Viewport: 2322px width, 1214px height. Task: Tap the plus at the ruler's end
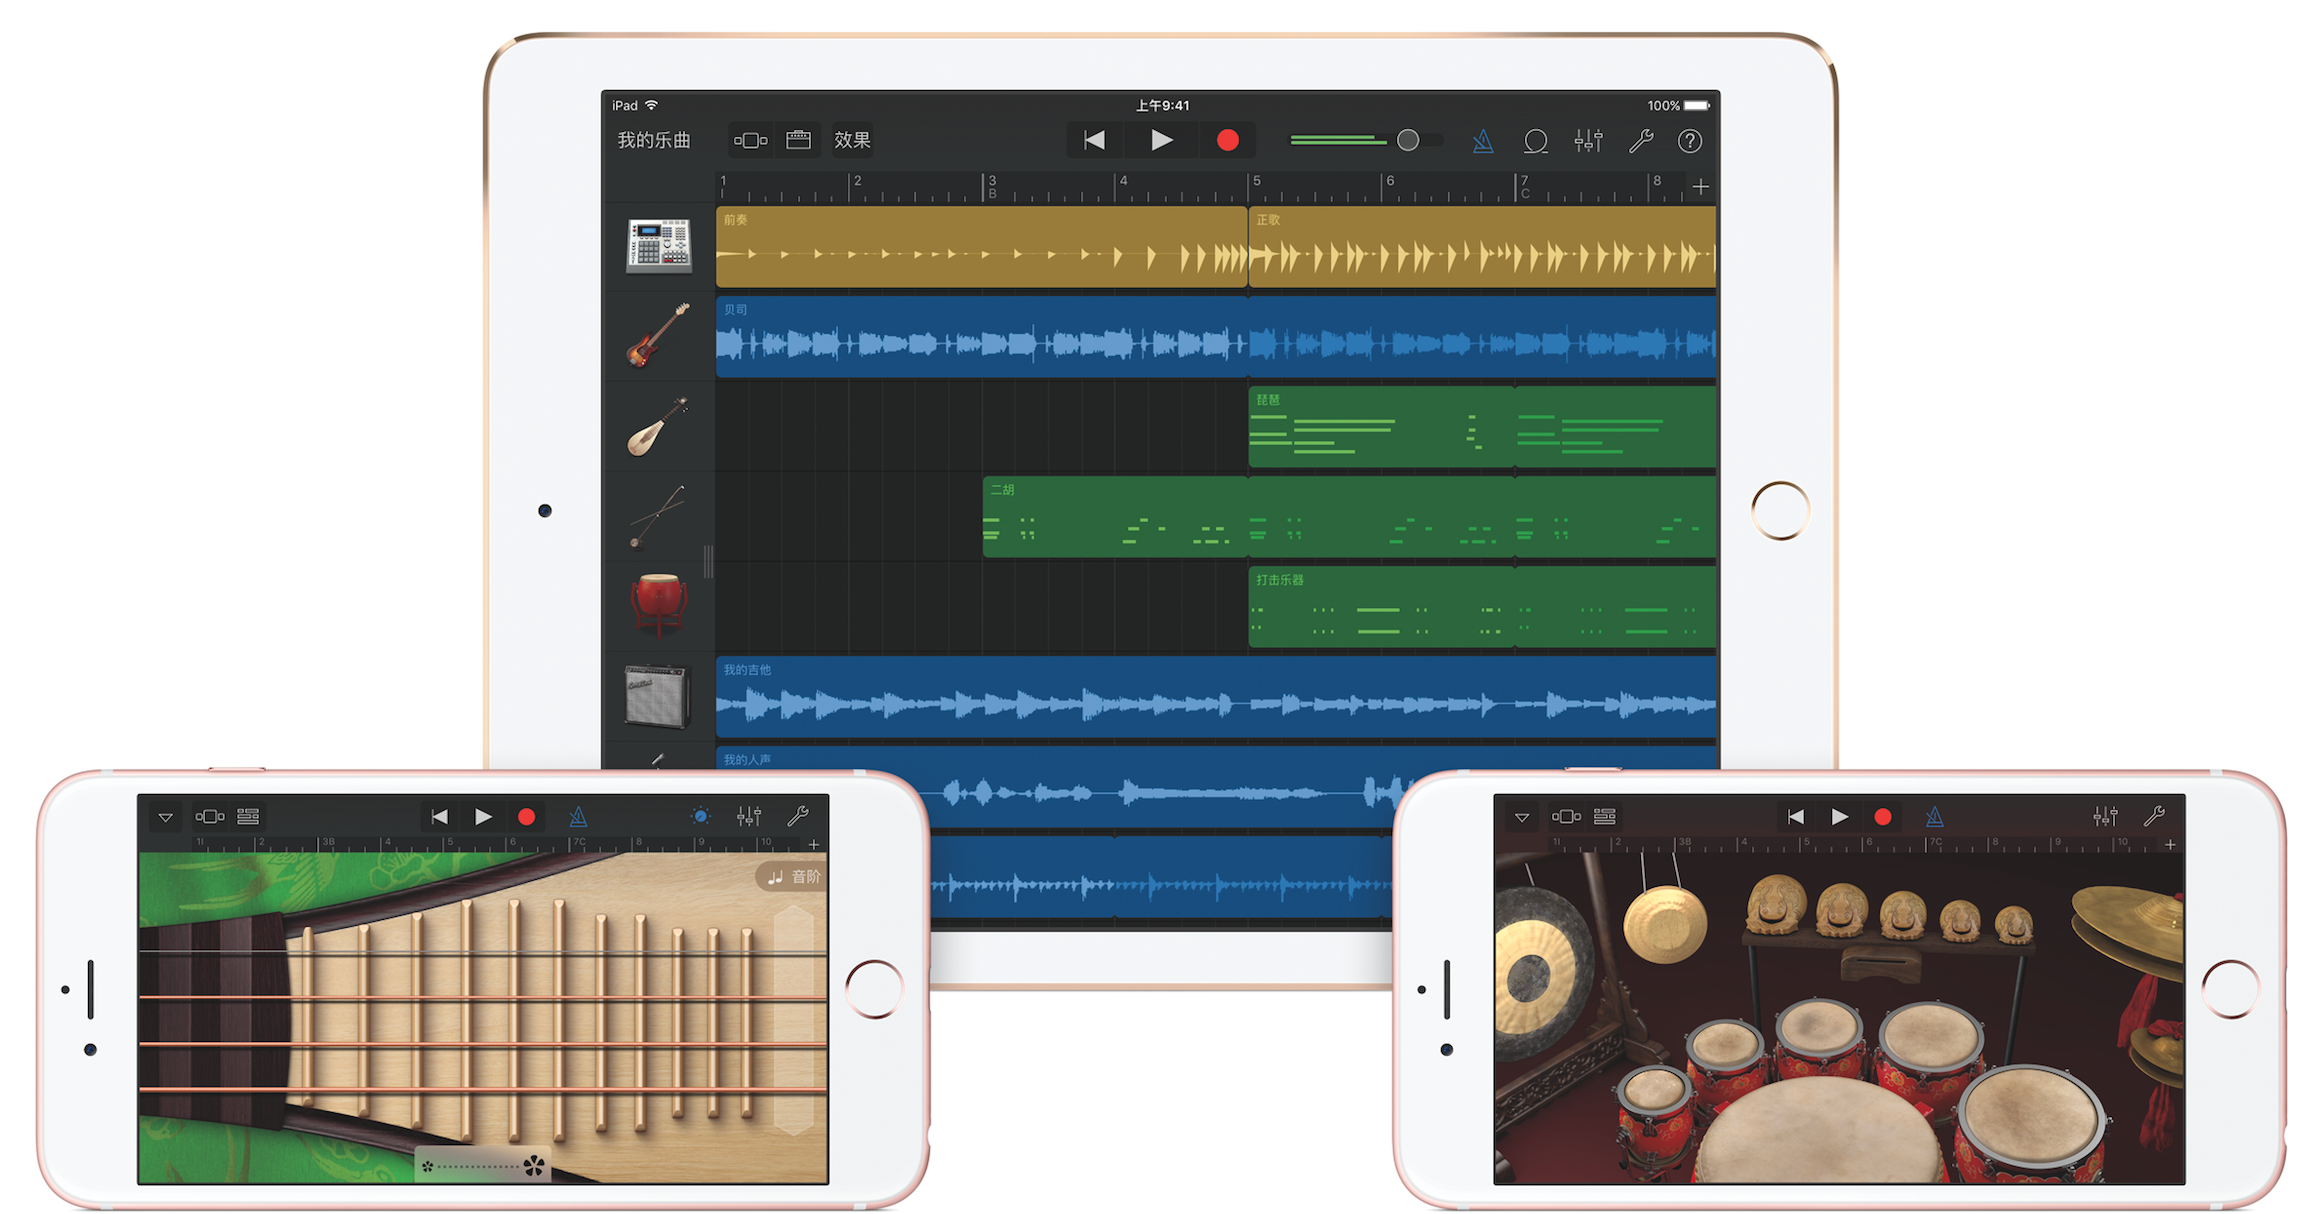click(x=1700, y=186)
